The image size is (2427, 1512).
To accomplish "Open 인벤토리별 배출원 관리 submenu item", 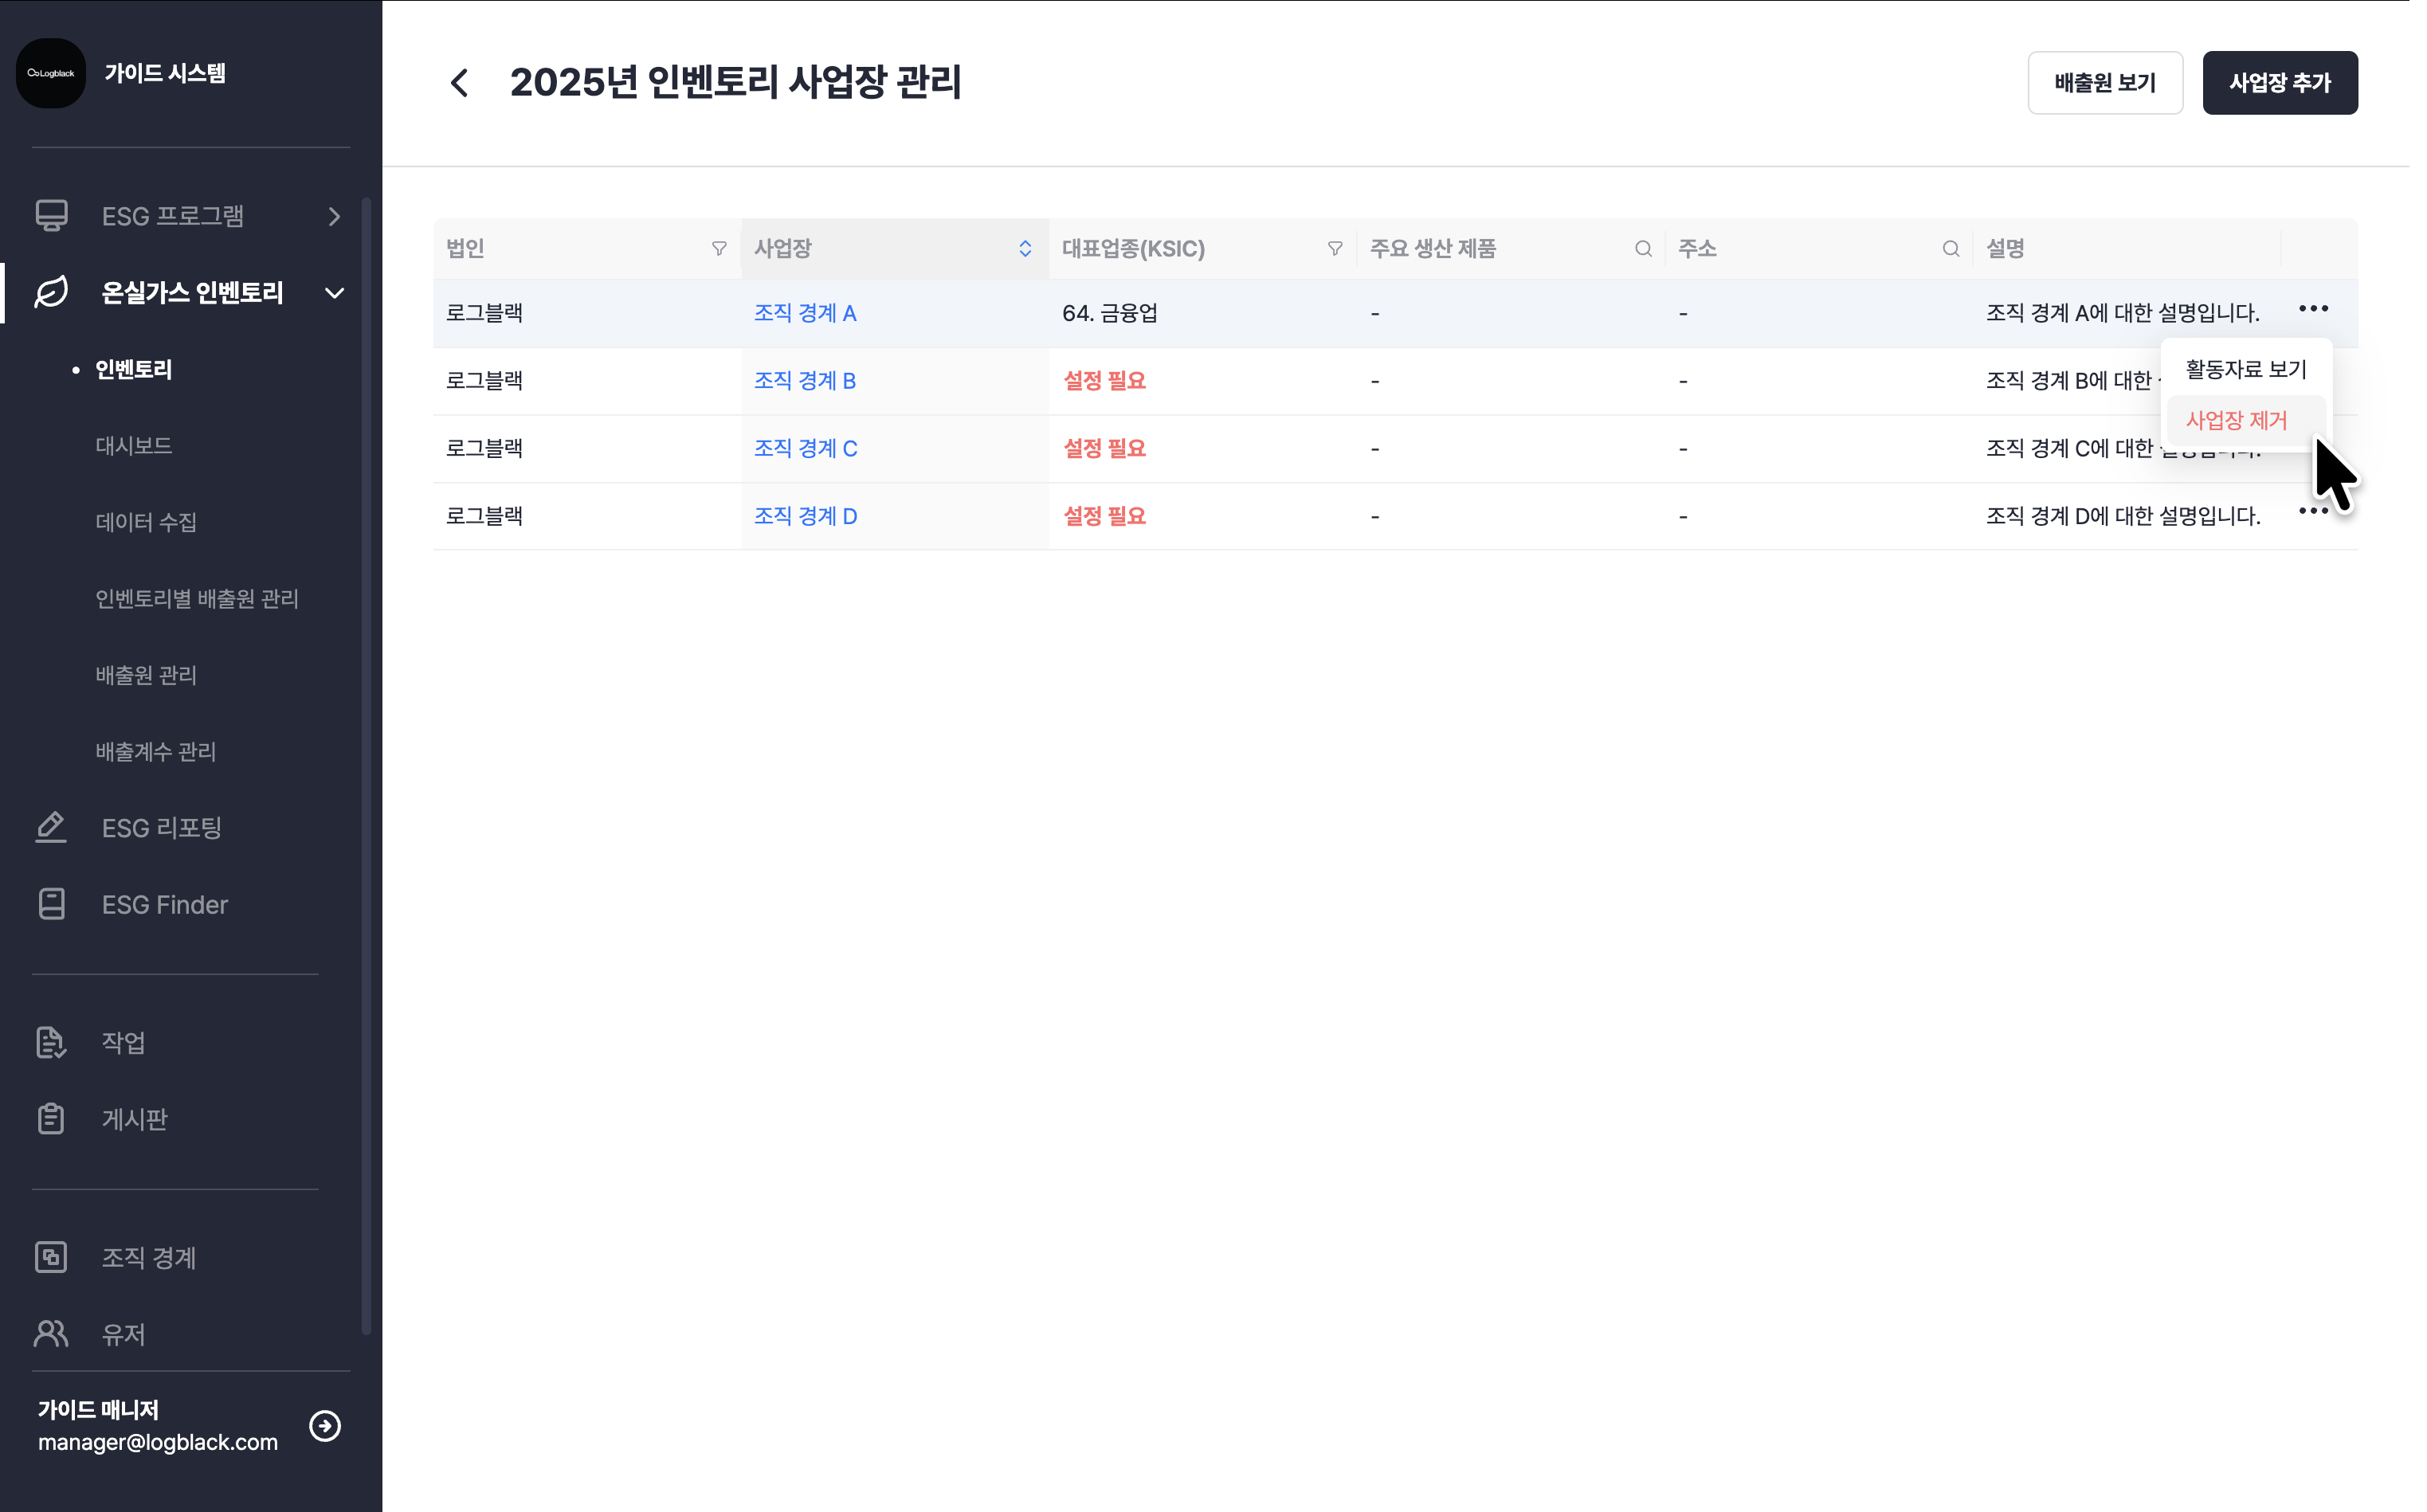I will pos(197,598).
